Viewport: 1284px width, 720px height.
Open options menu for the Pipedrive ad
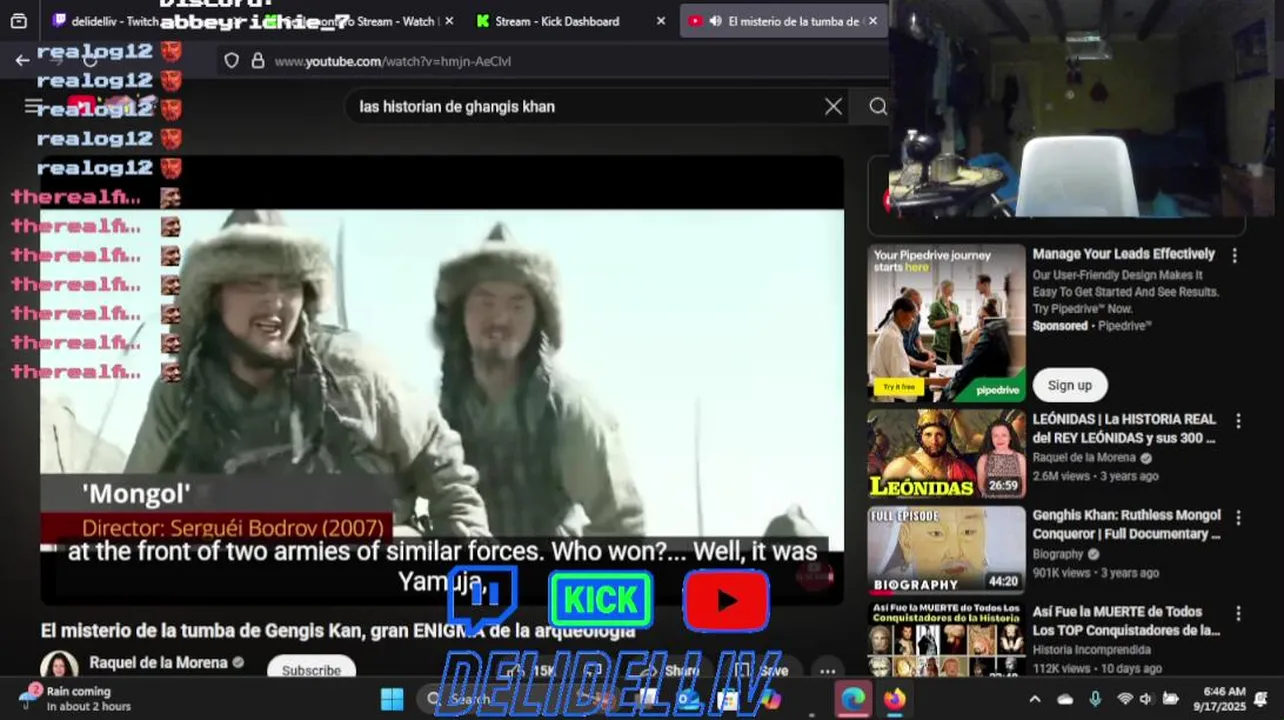[x=1234, y=256]
